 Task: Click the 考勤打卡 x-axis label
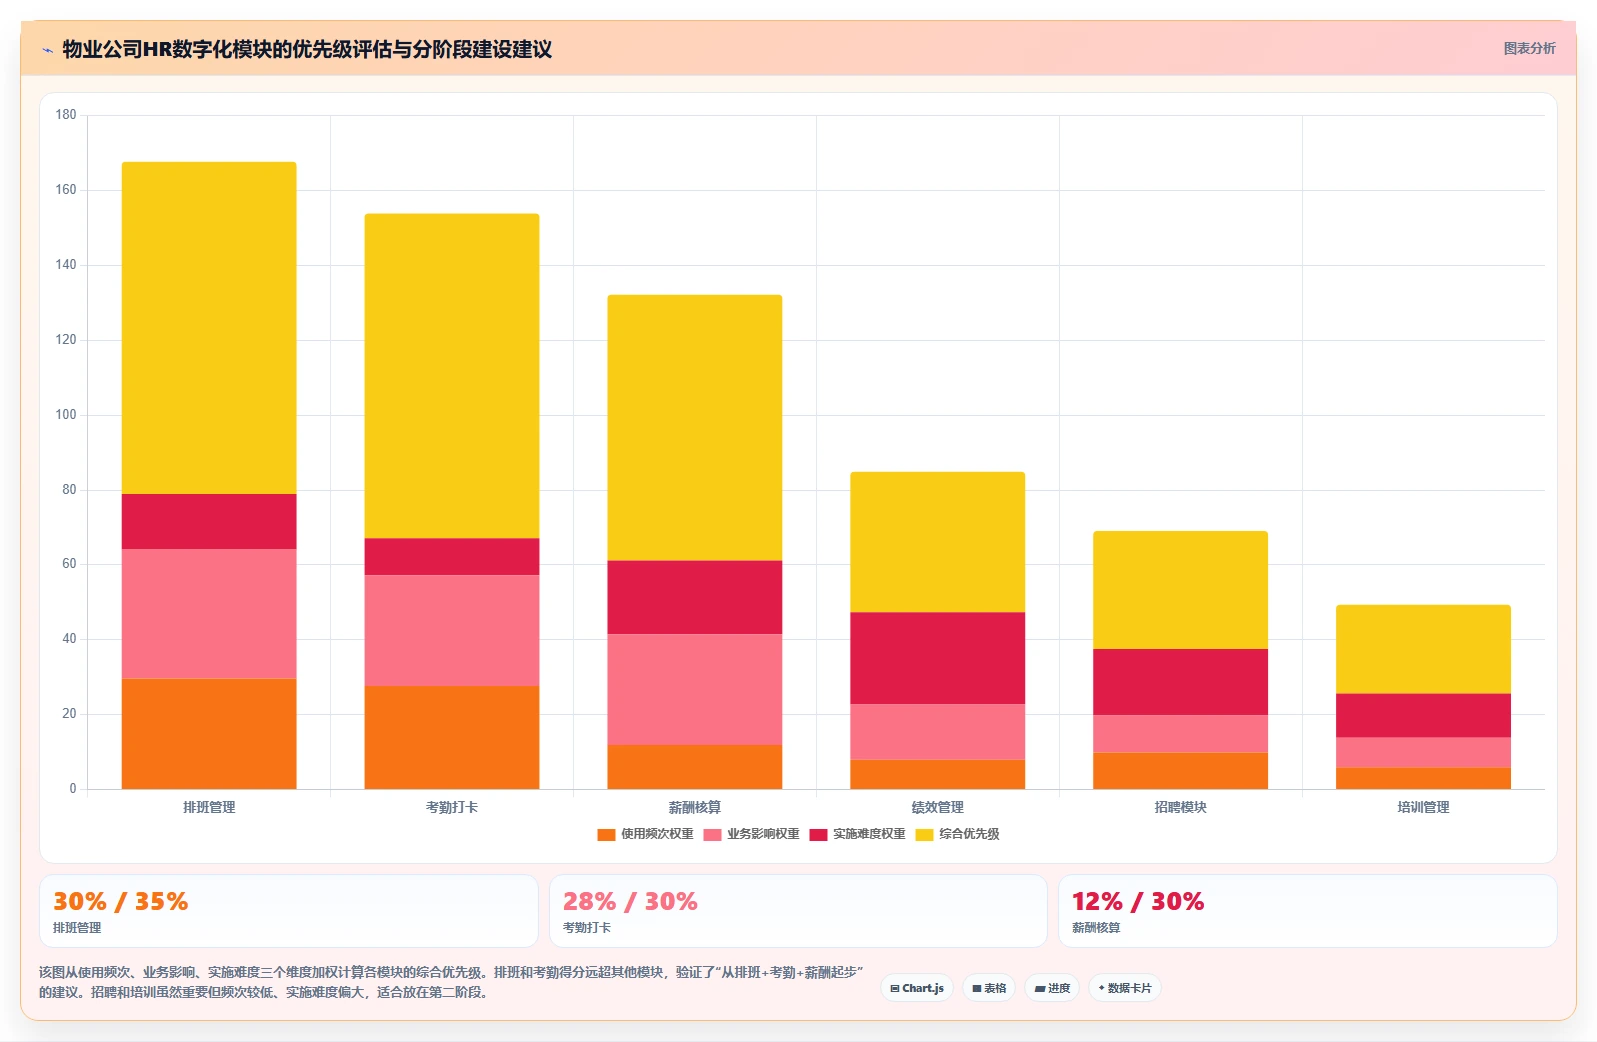(x=452, y=807)
